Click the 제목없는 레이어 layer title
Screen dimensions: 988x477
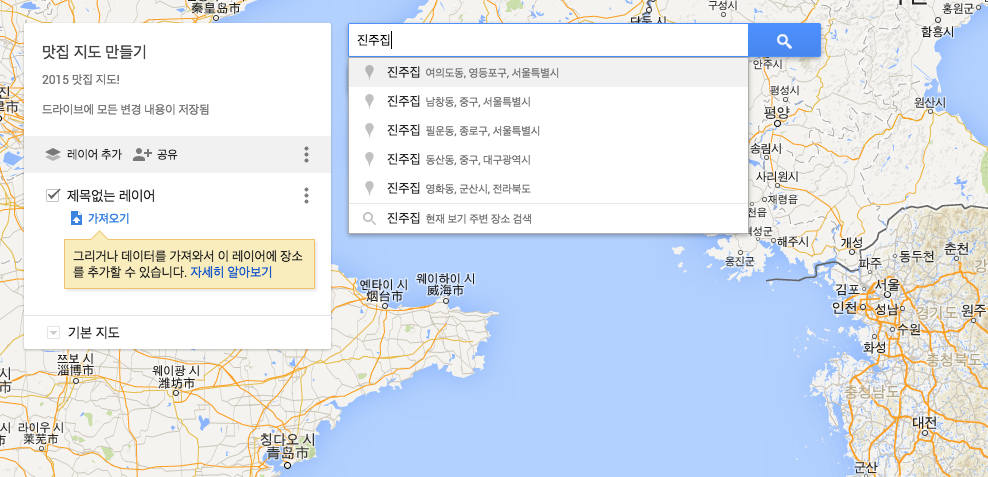111,195
